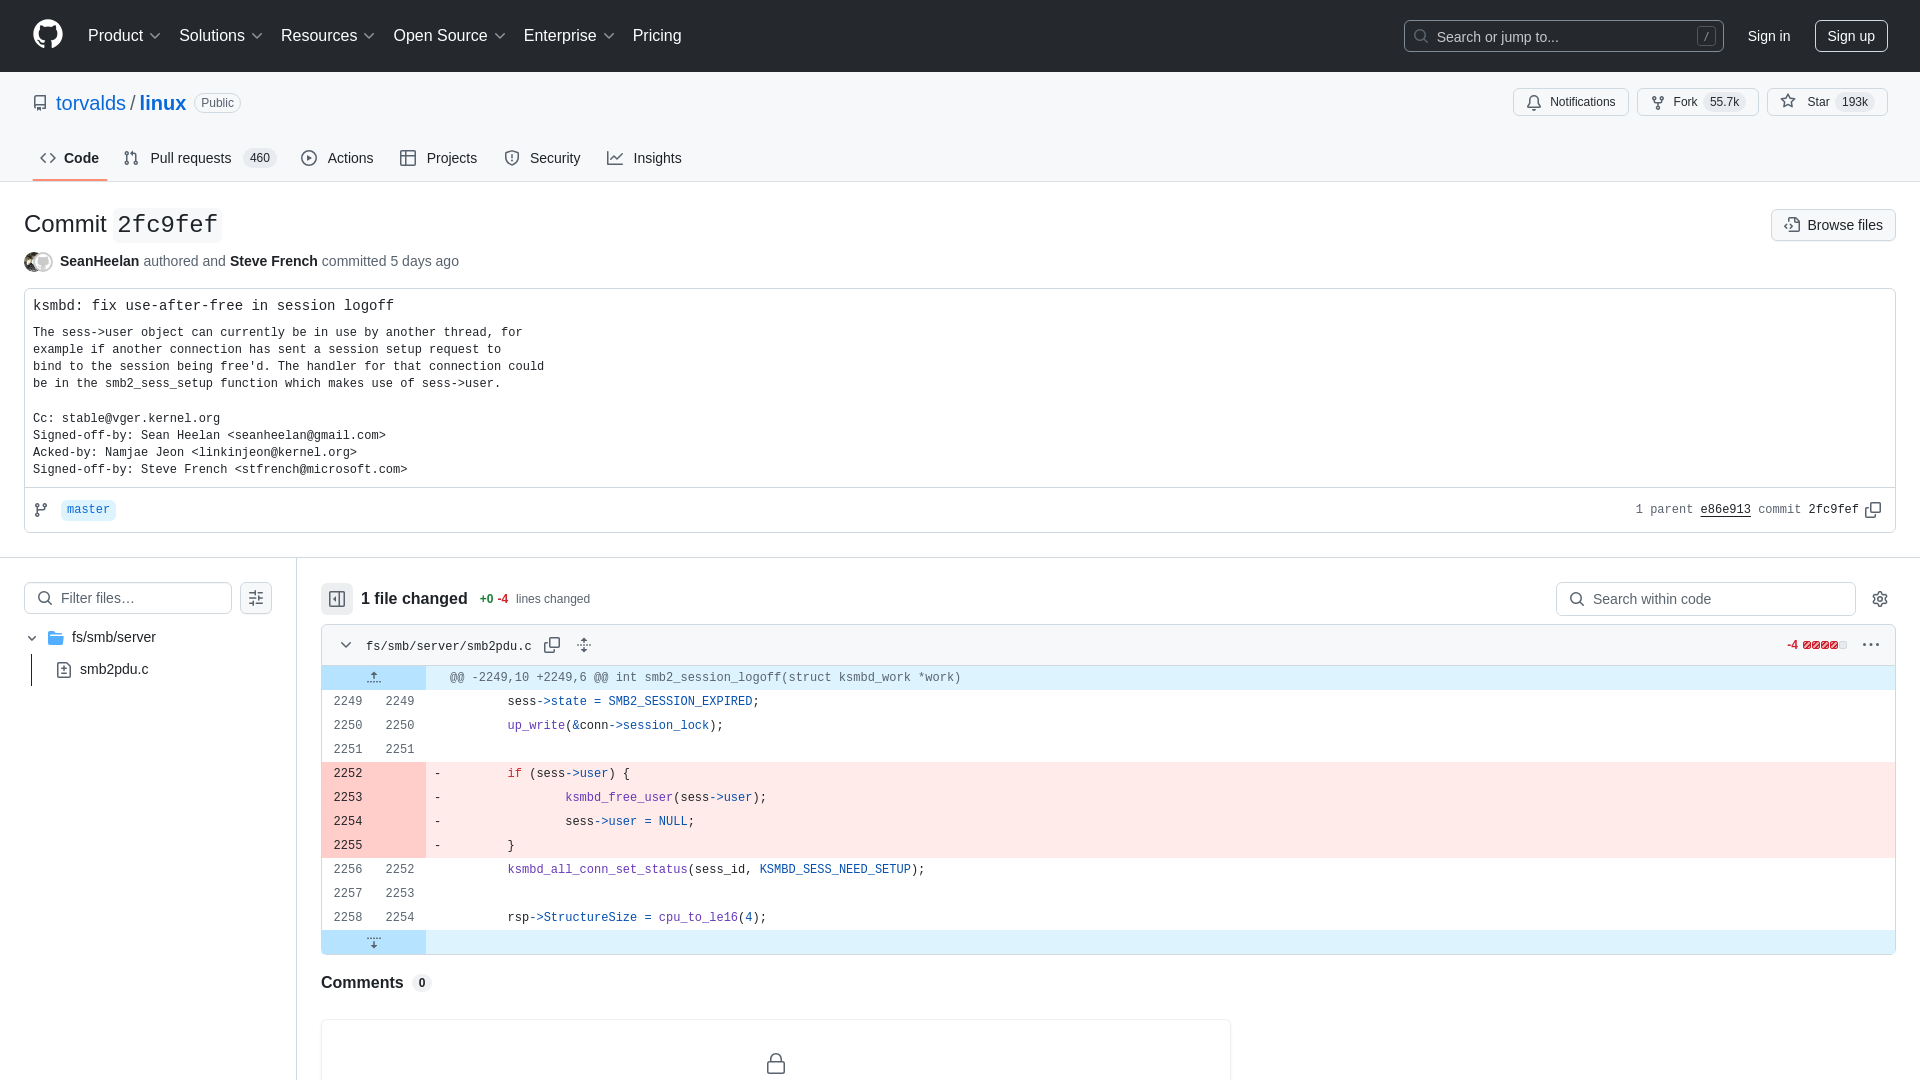Click the Sign in link

tap(1769, 36)
